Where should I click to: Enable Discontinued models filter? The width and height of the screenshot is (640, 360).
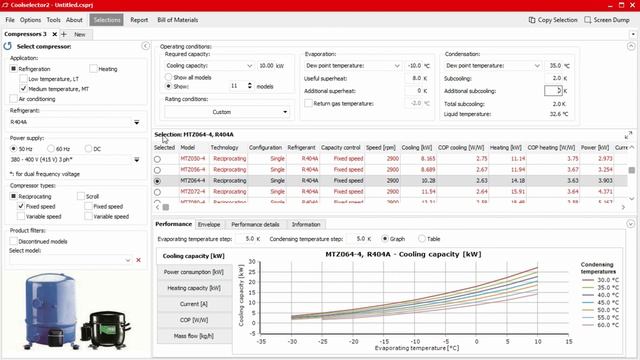pos(13,241)
